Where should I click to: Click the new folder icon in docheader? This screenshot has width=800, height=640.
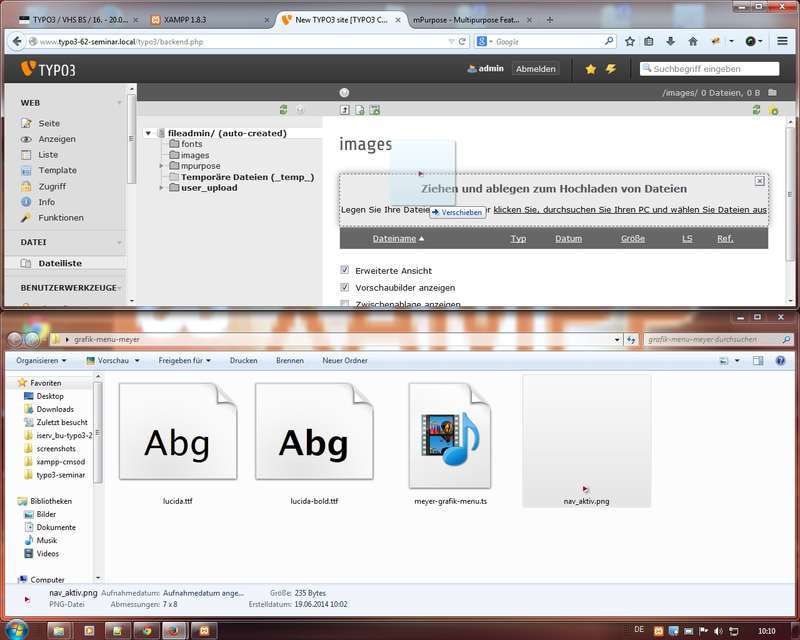[x=375, y=110]
